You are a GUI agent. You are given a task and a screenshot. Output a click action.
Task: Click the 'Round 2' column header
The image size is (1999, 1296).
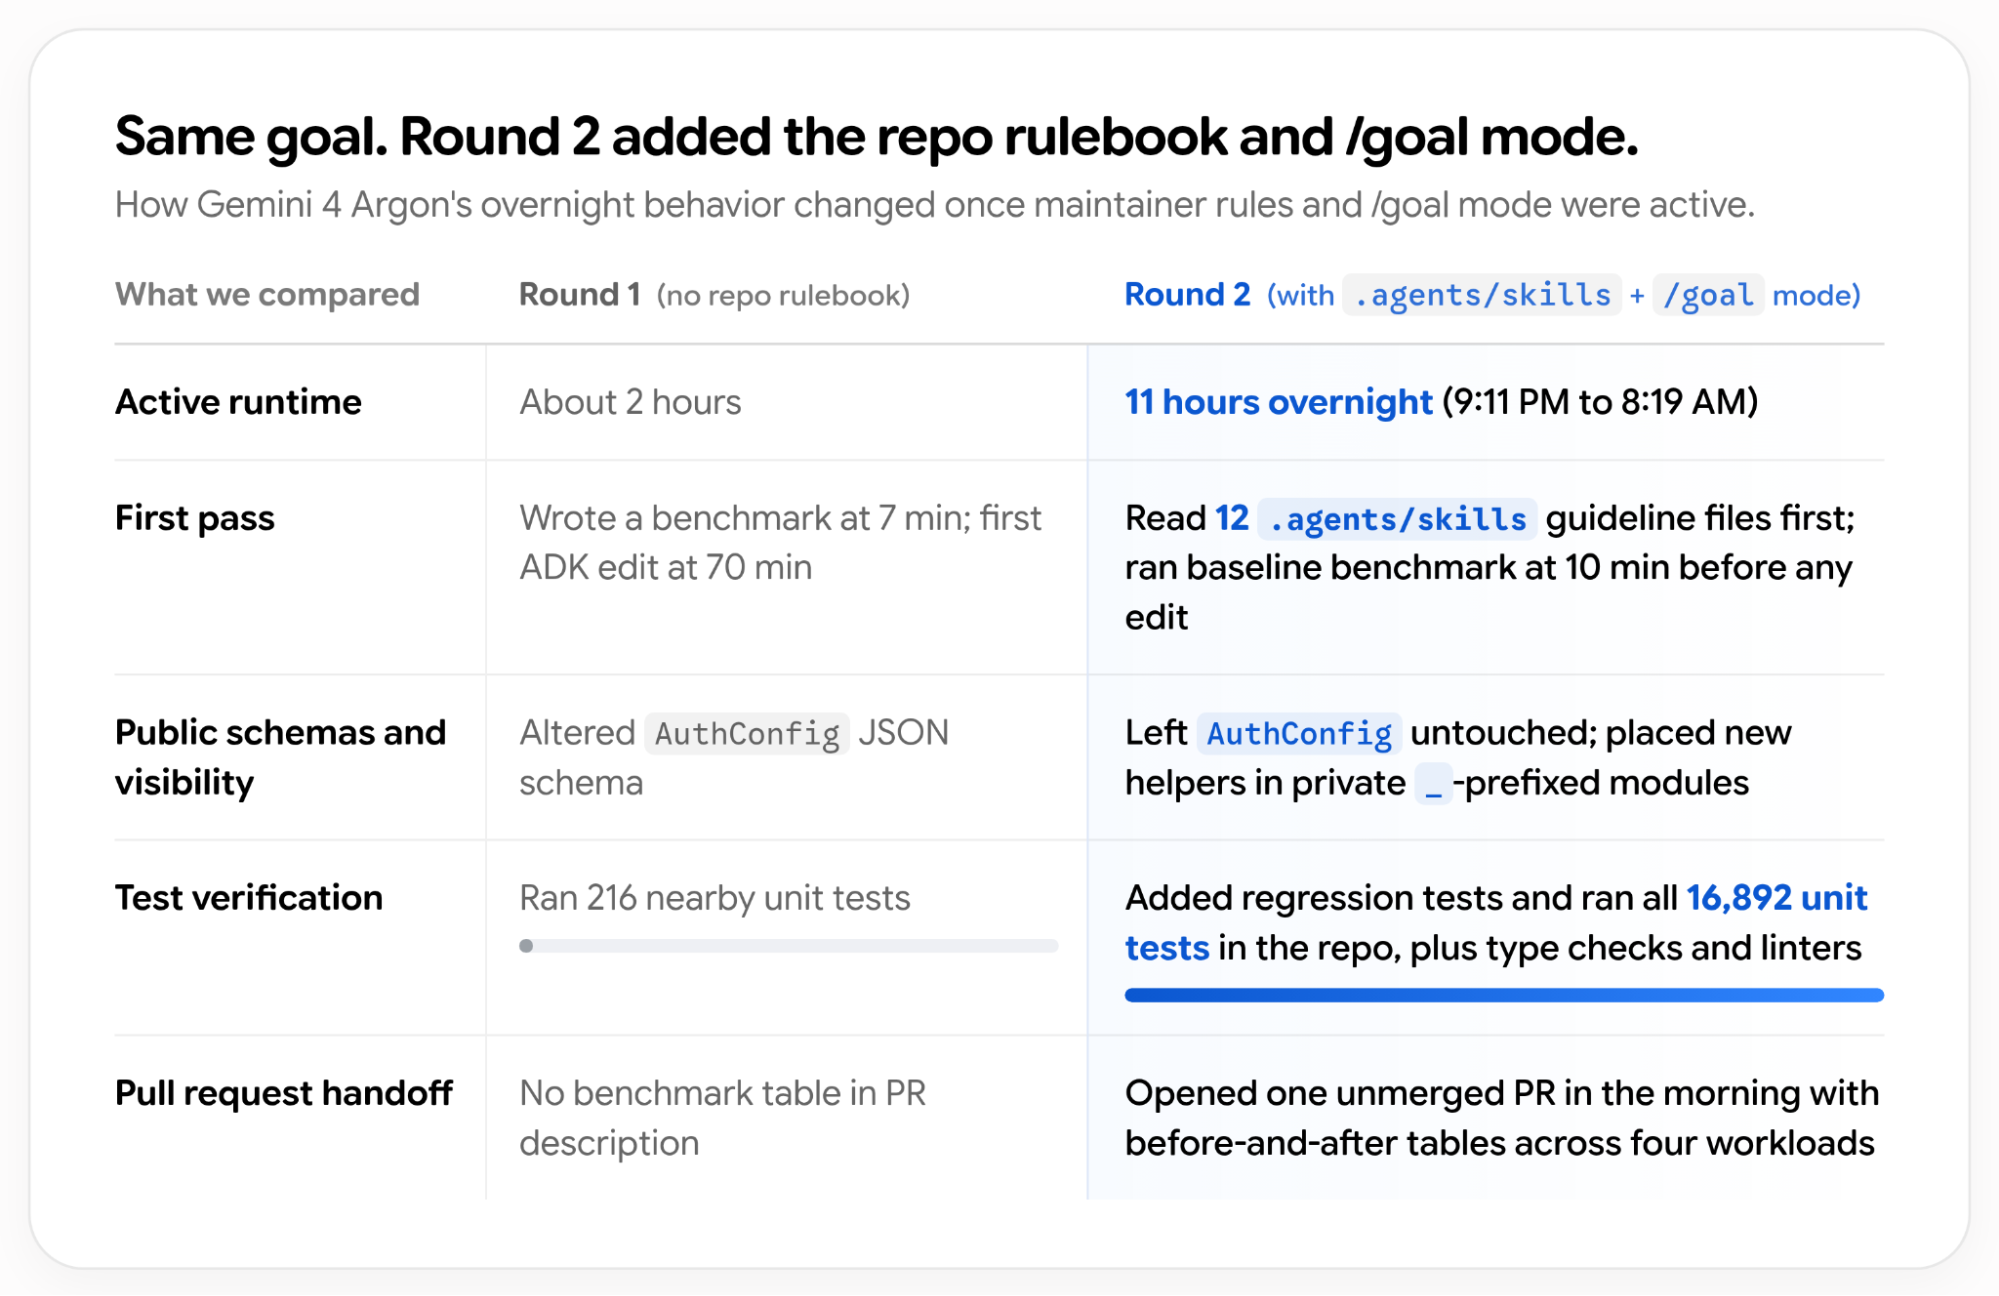1187,295
